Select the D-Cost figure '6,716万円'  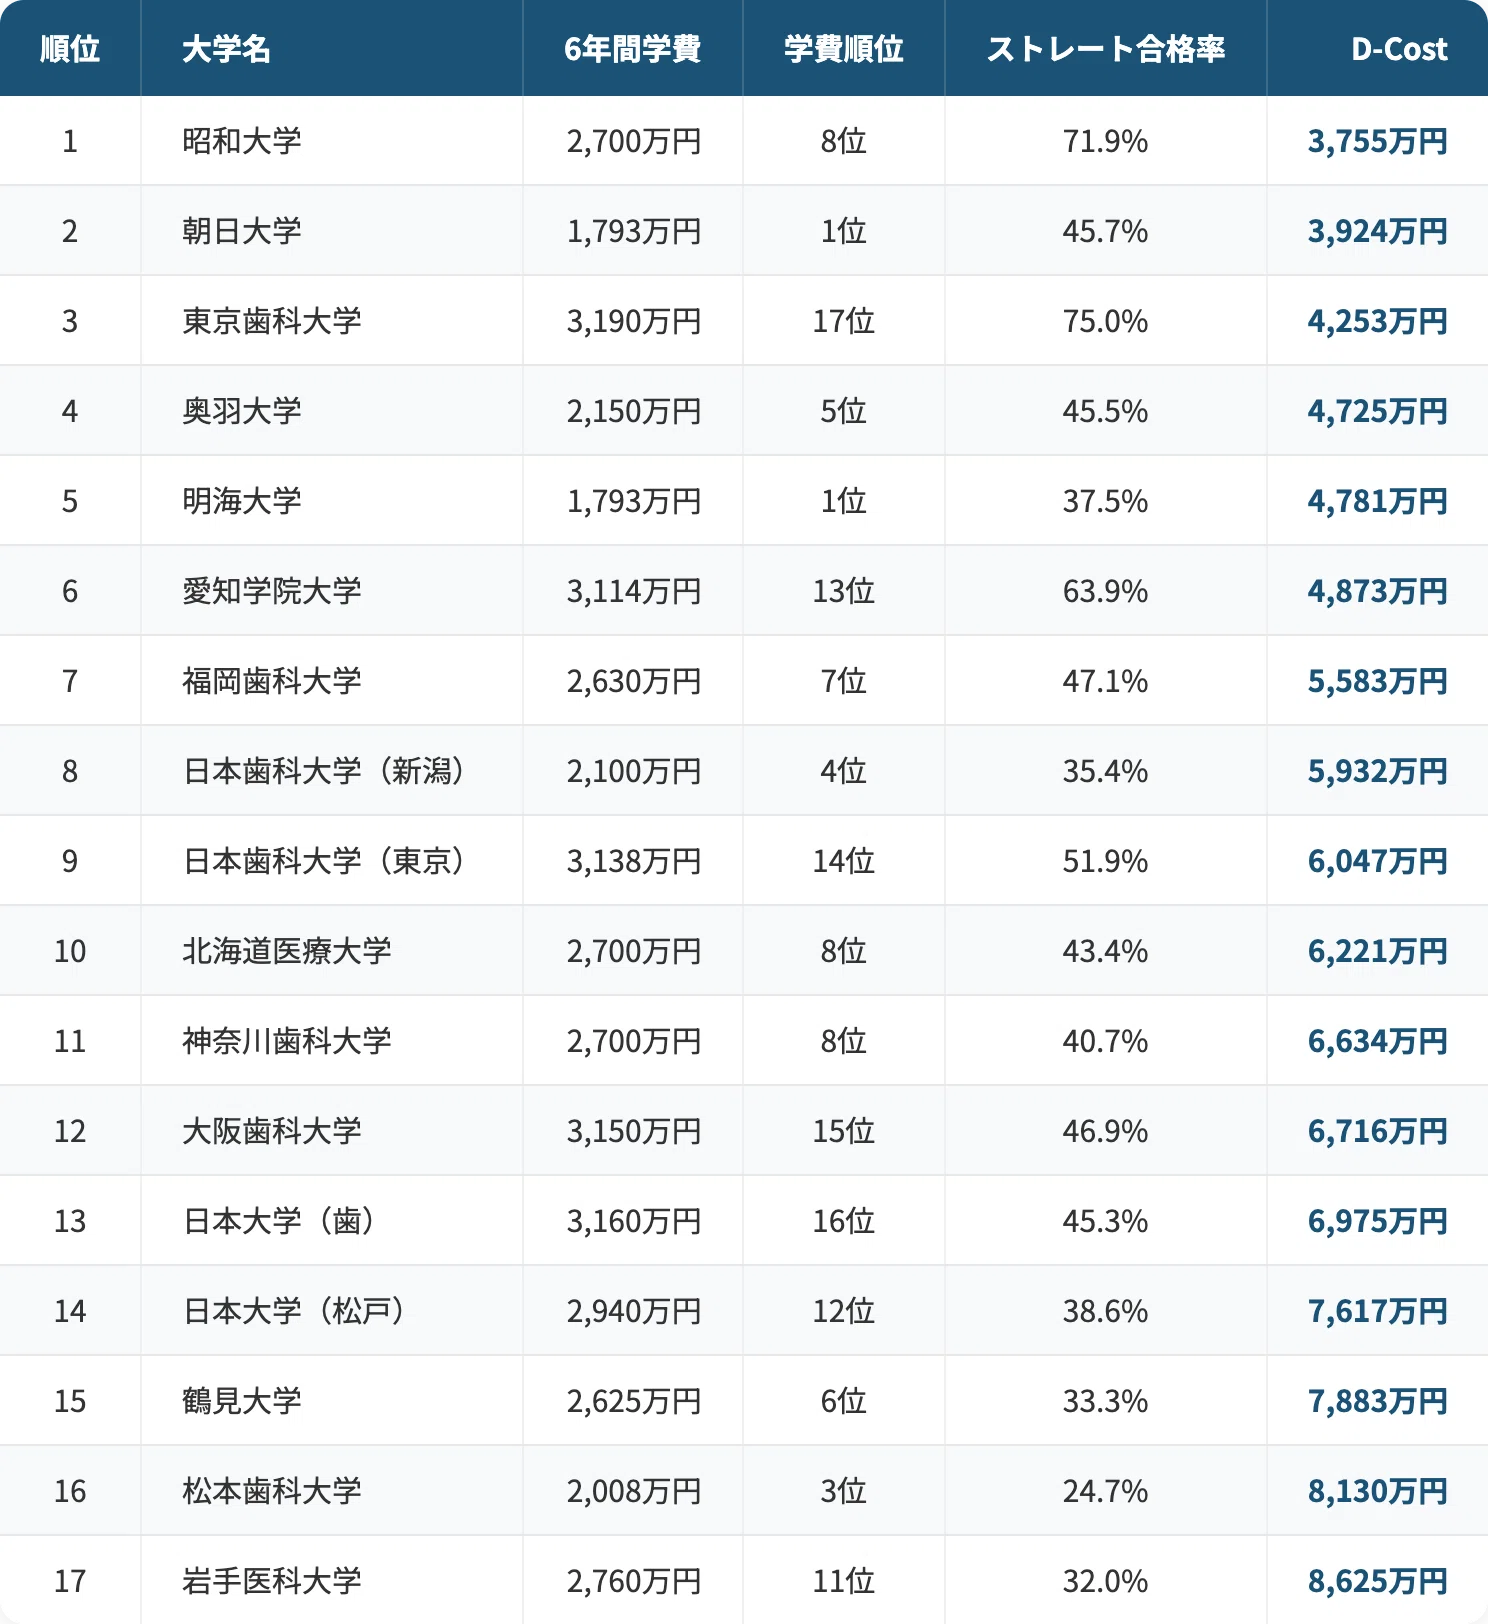point(1378,1131)
